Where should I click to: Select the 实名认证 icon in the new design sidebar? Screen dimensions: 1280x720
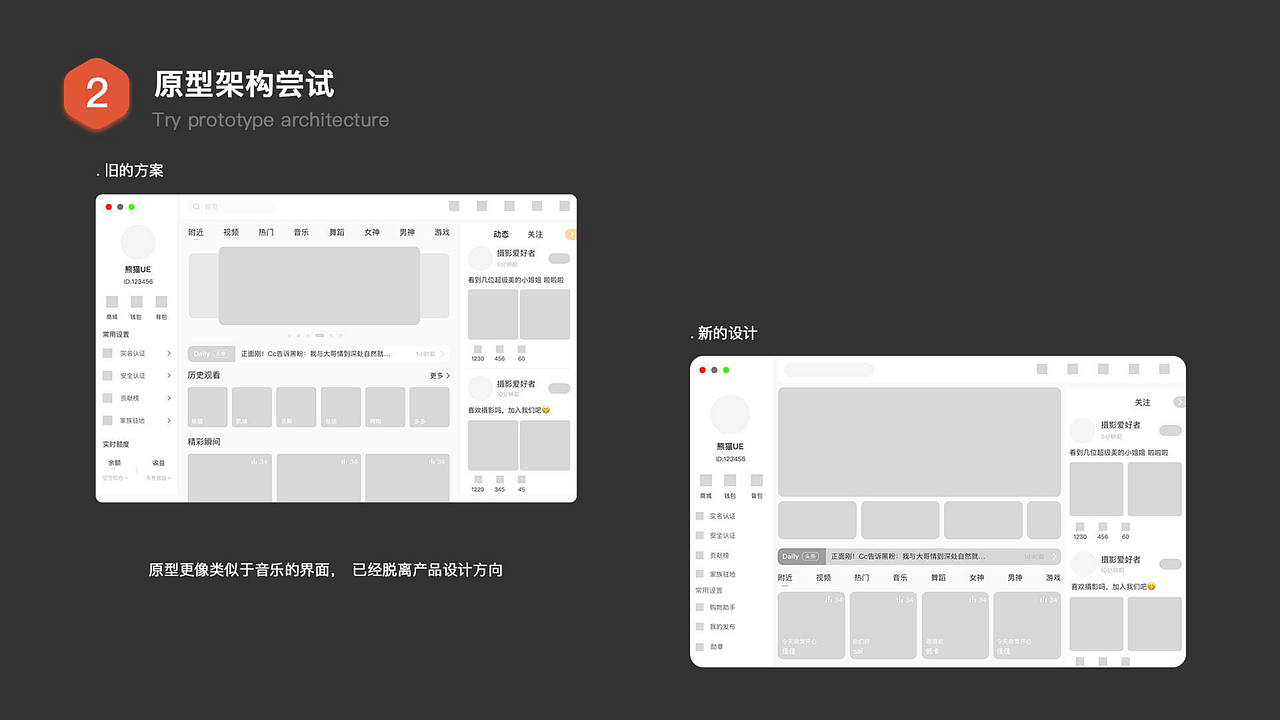[x=700, y=516]
